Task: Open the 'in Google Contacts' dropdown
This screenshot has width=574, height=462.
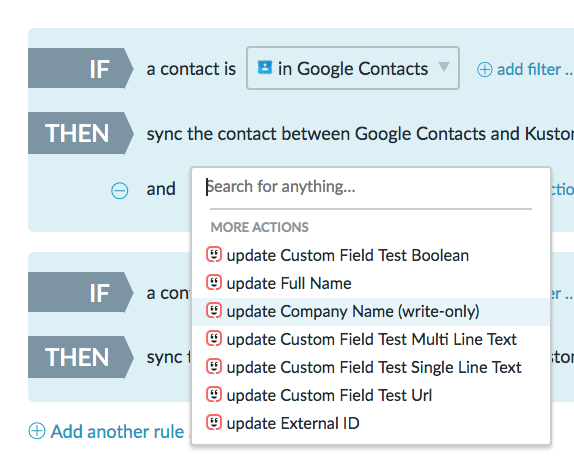Action: click(x=353, y=68)
